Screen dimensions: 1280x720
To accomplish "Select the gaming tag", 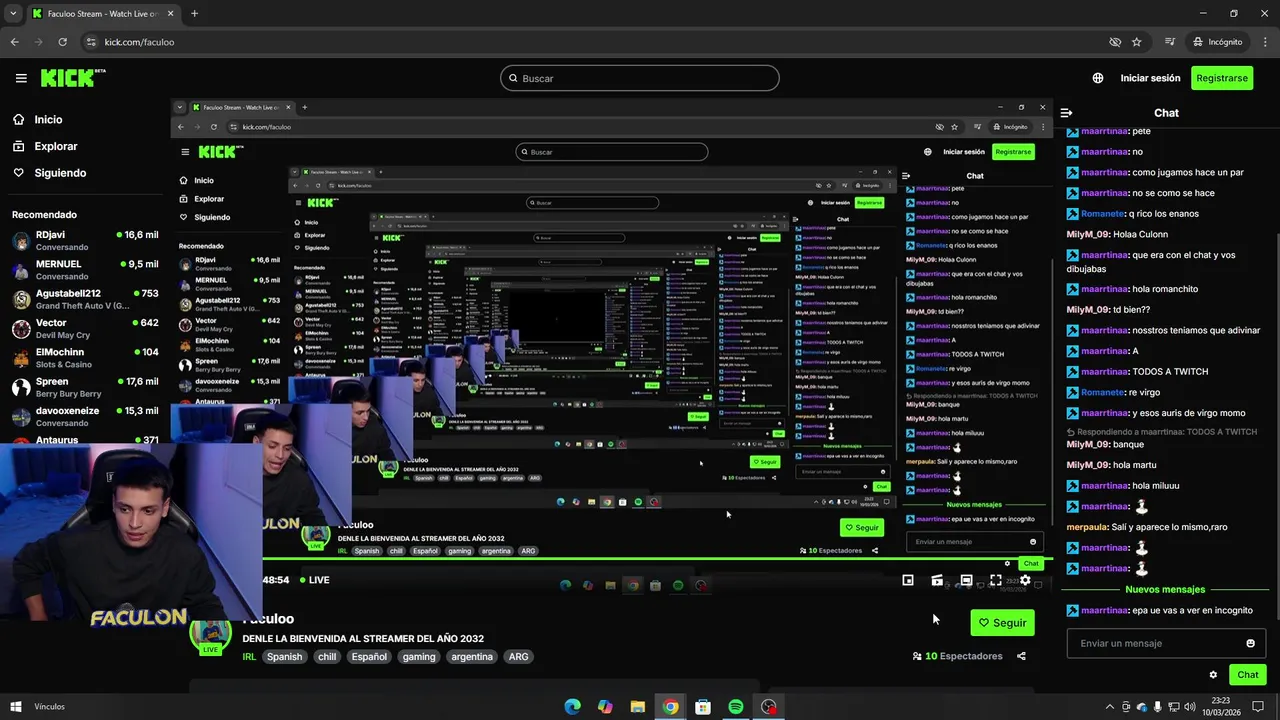I will click(419, 657).
